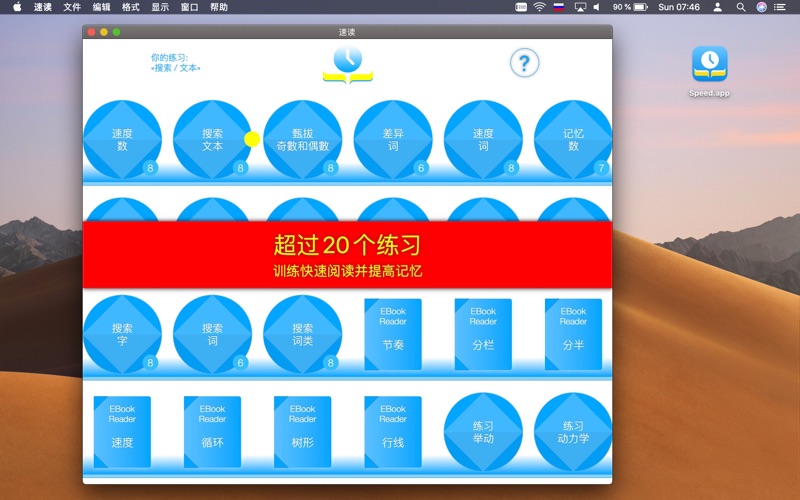Open the EBook Reader 节奏 book
Image resolution: width=800 pixels, height=500 pixels.
tap(393, 334)
